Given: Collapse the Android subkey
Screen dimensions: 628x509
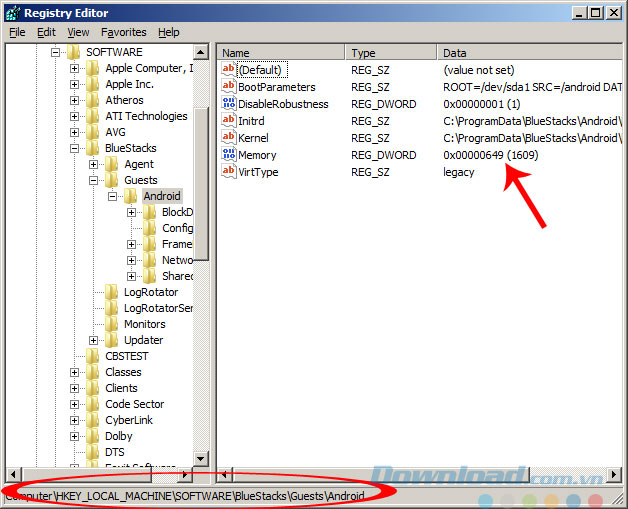Looking at the screenshot, I should pos(113,196).
